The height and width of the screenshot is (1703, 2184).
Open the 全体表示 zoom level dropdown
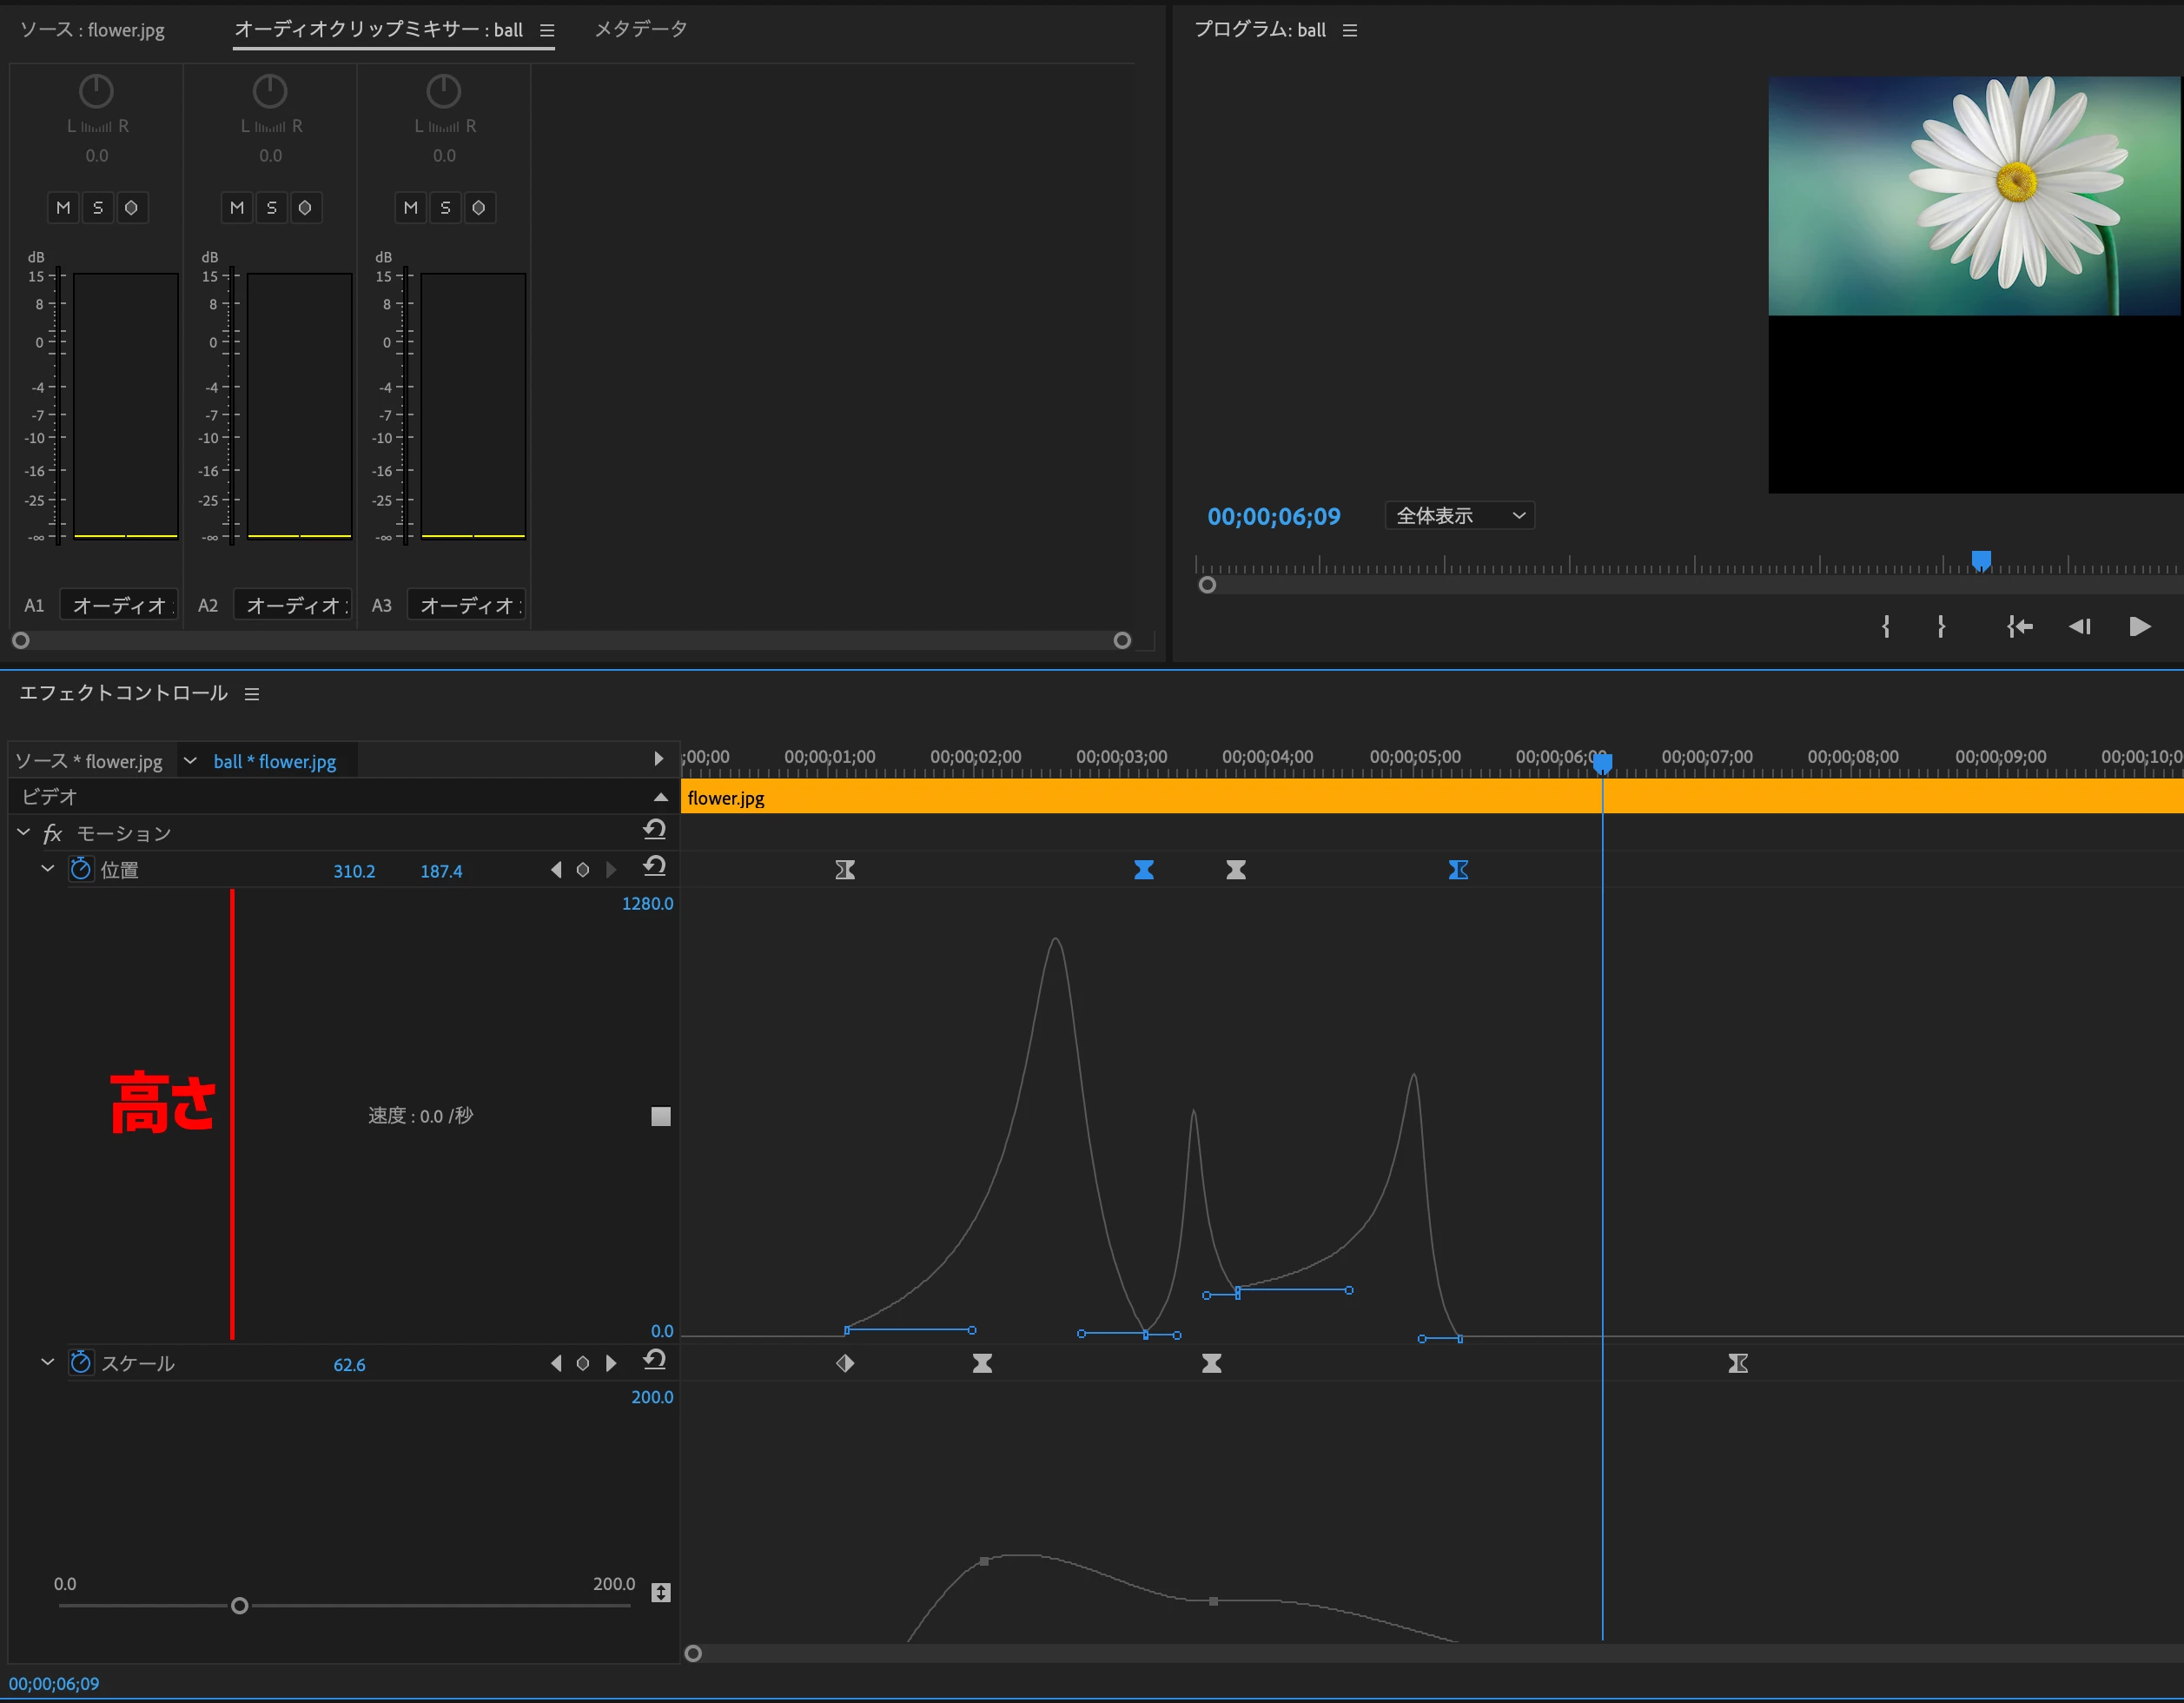click(x=1460, y=516)
